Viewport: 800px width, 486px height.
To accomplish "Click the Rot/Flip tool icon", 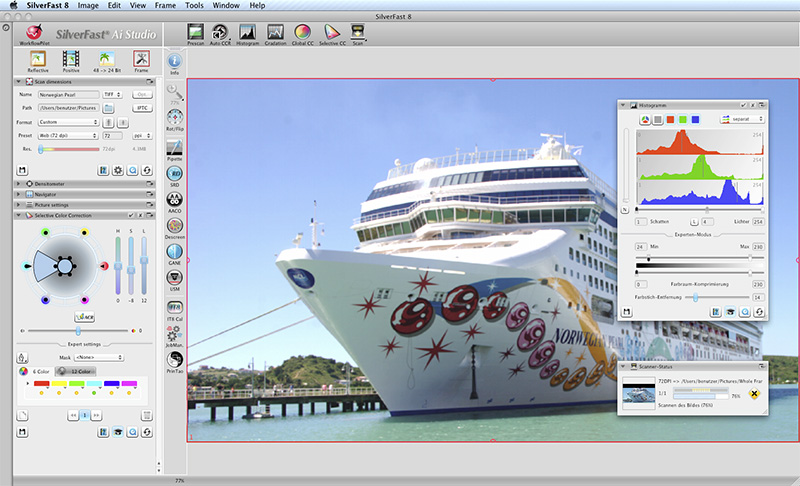I will [x=174, y=119].
